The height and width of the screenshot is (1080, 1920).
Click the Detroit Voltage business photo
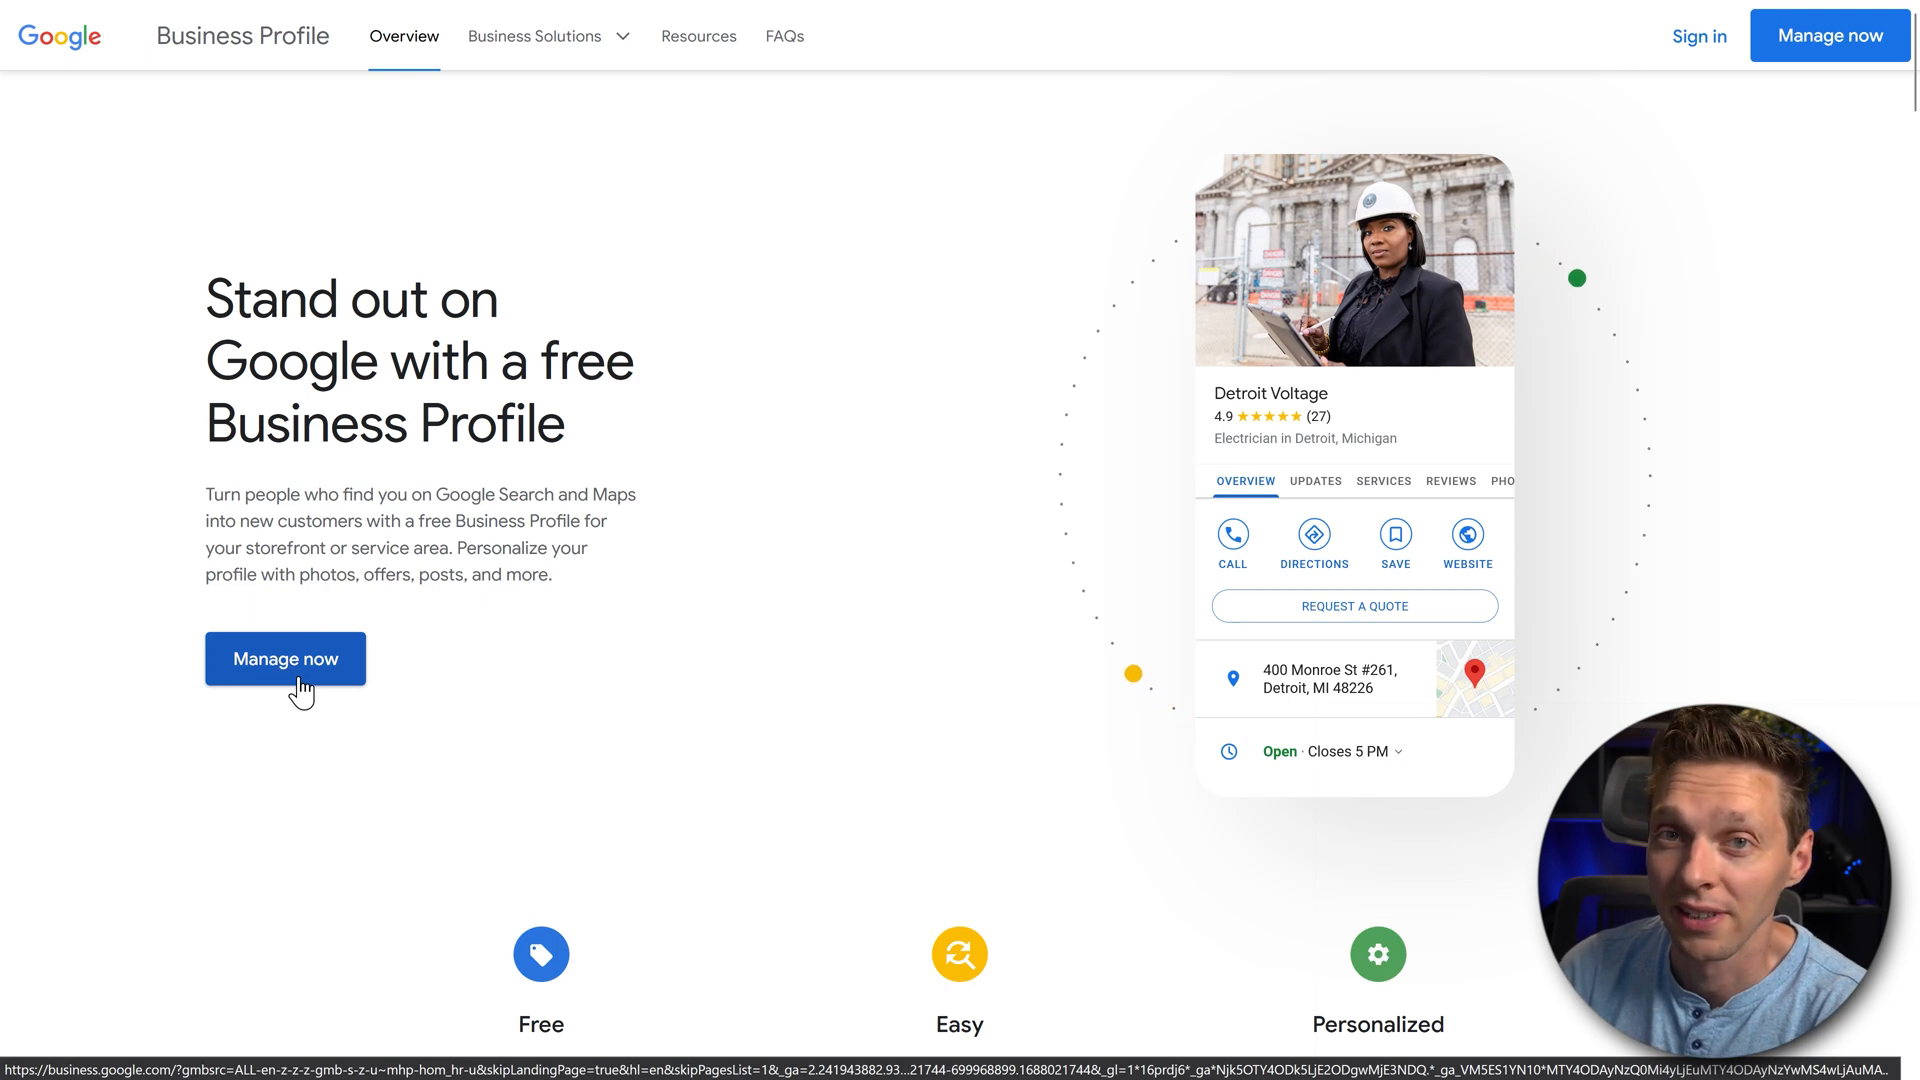1354,260
